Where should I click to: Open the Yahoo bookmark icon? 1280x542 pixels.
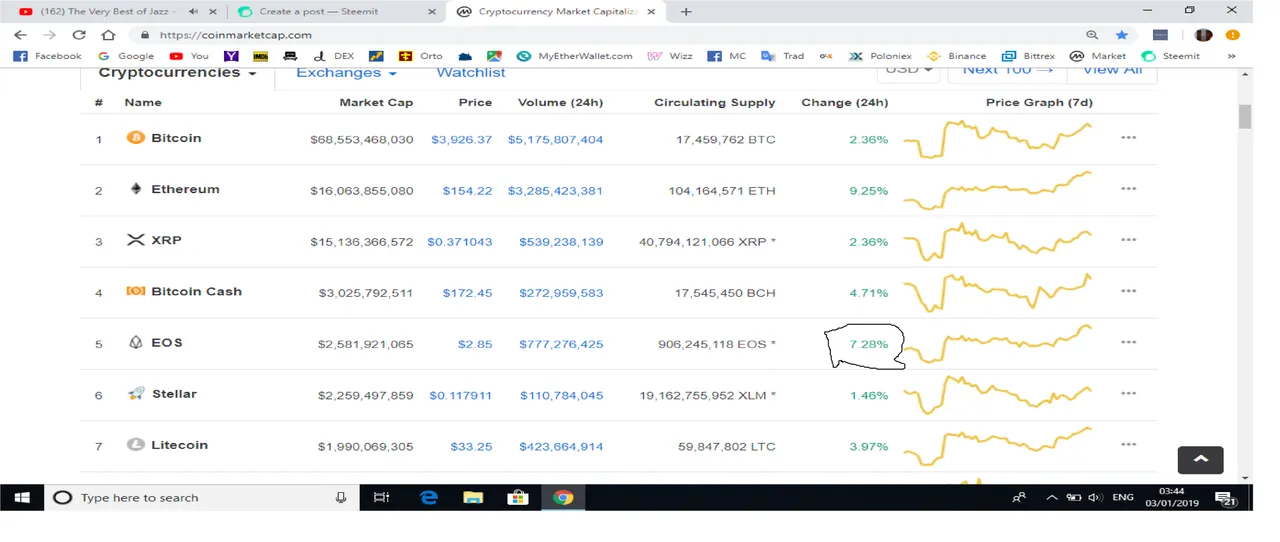231,56
